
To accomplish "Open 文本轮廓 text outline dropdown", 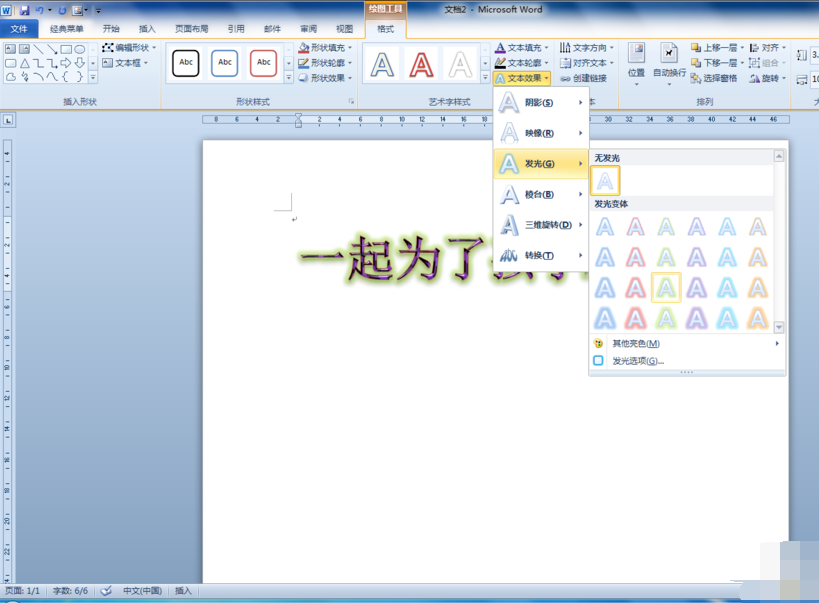I will 521,63.
